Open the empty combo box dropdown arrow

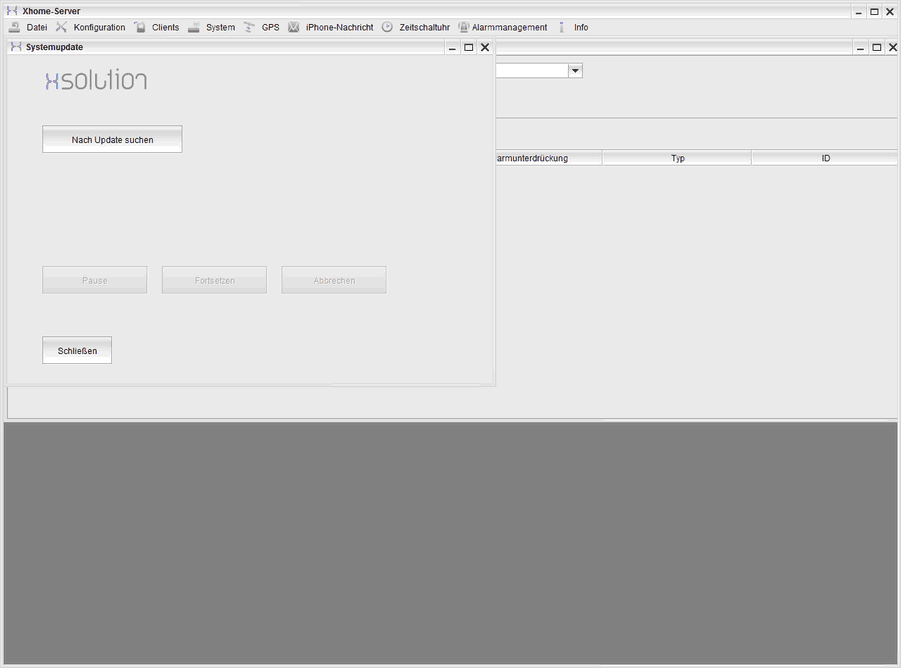pyautogui.click(x=574, y=70)
